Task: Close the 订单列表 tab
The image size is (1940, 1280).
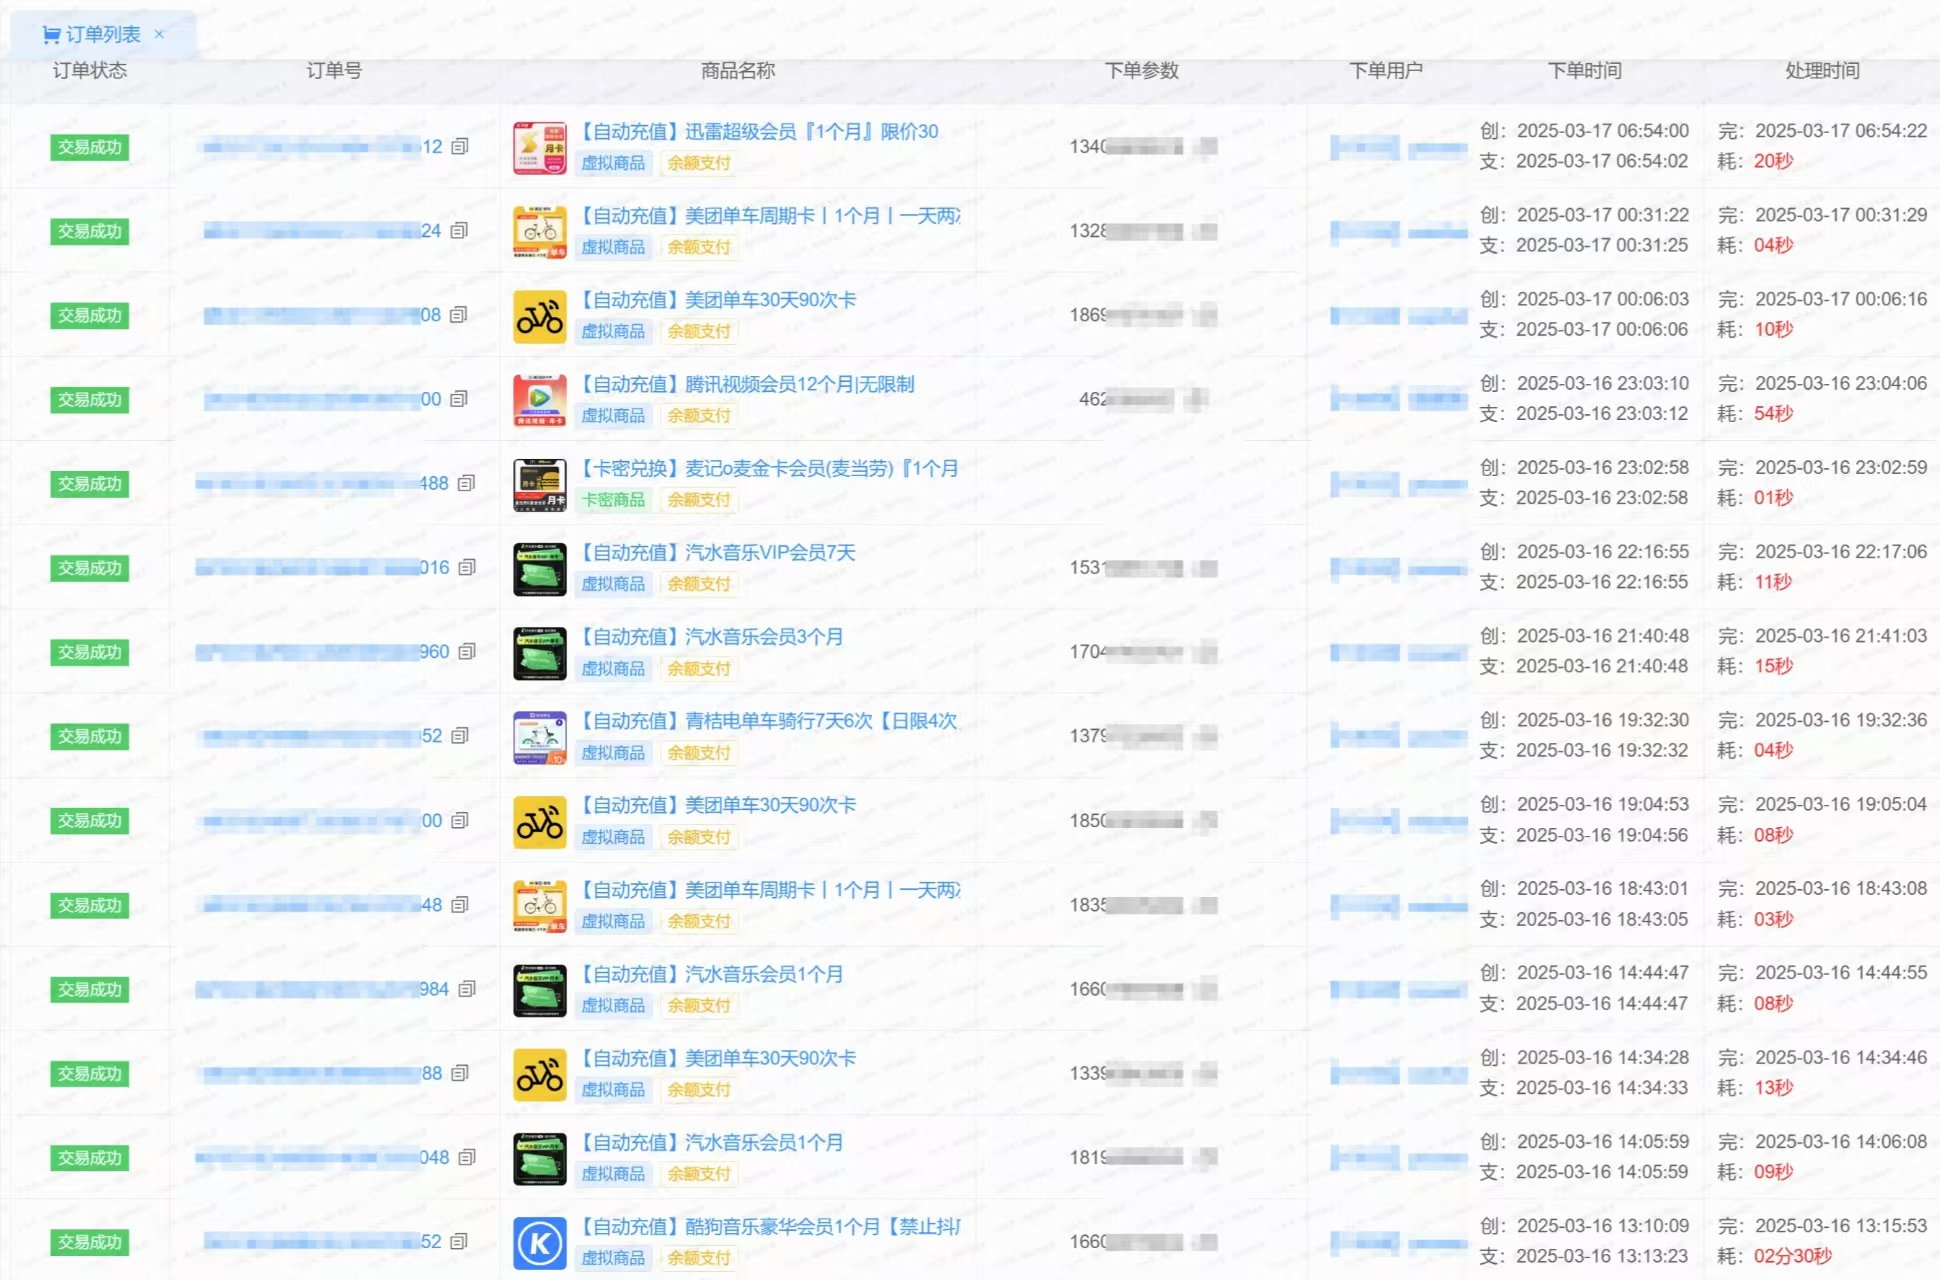Action: (159, 34)
